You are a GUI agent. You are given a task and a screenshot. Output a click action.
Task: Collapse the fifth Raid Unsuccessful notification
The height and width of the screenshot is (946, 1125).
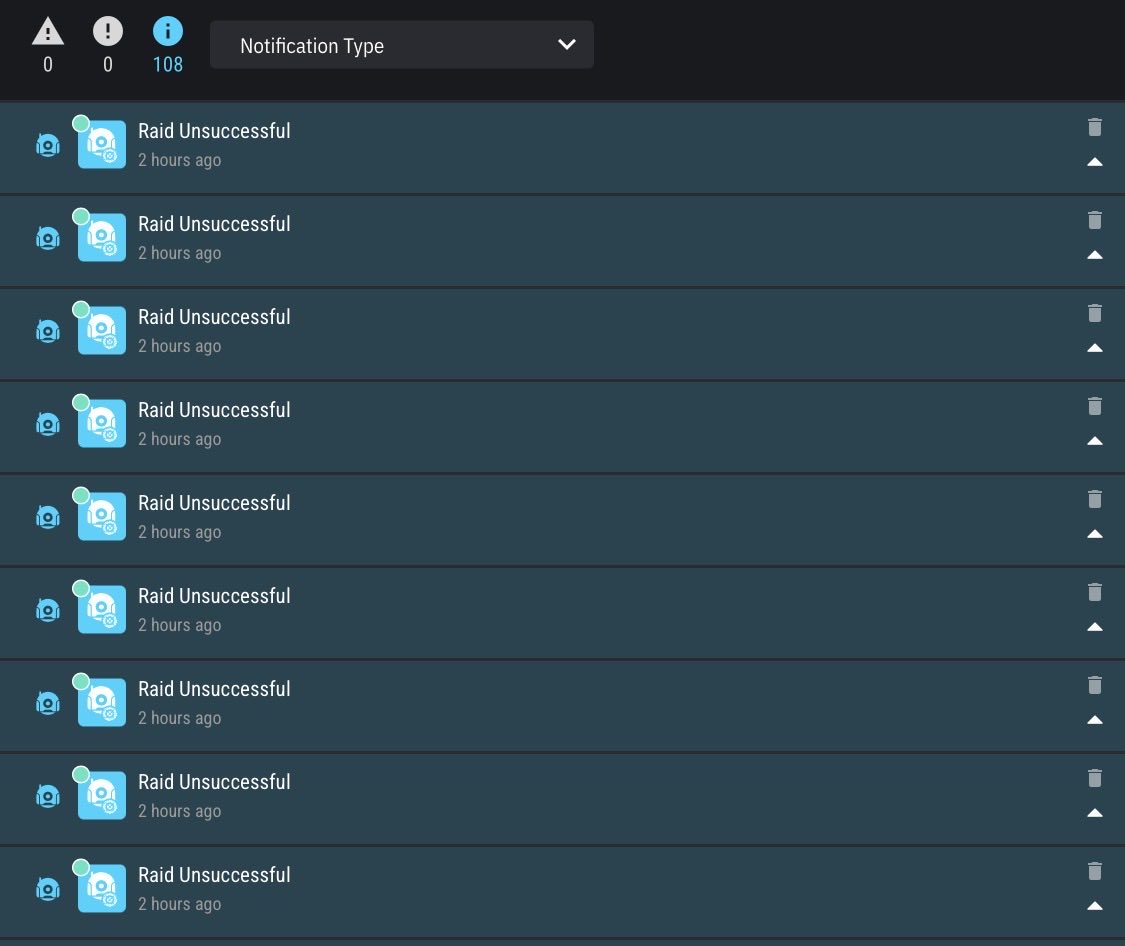1094,534
